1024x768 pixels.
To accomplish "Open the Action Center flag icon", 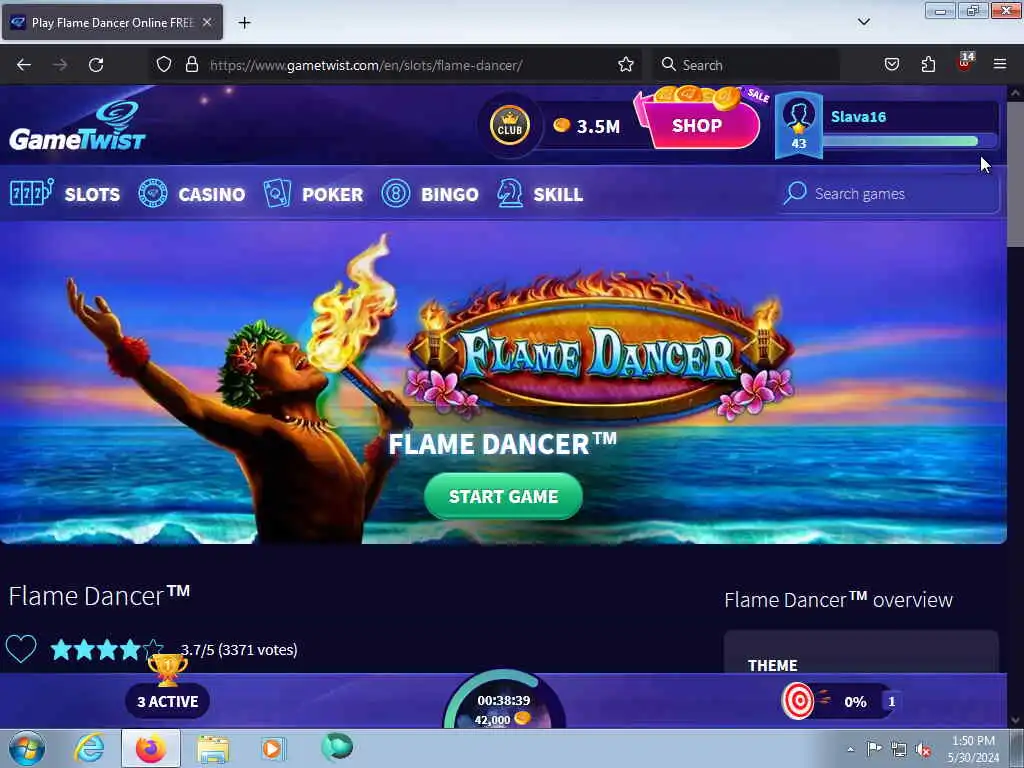I will [874, 749].
